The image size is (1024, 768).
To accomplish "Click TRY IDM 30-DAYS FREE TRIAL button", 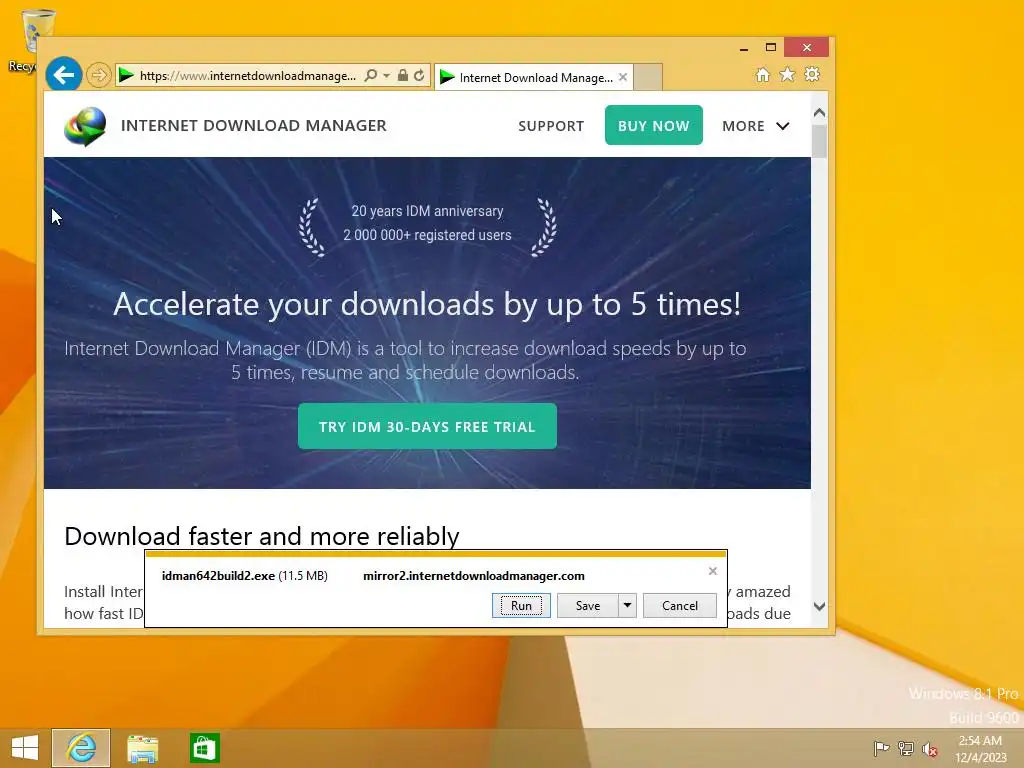I will [x=427, y=426].
